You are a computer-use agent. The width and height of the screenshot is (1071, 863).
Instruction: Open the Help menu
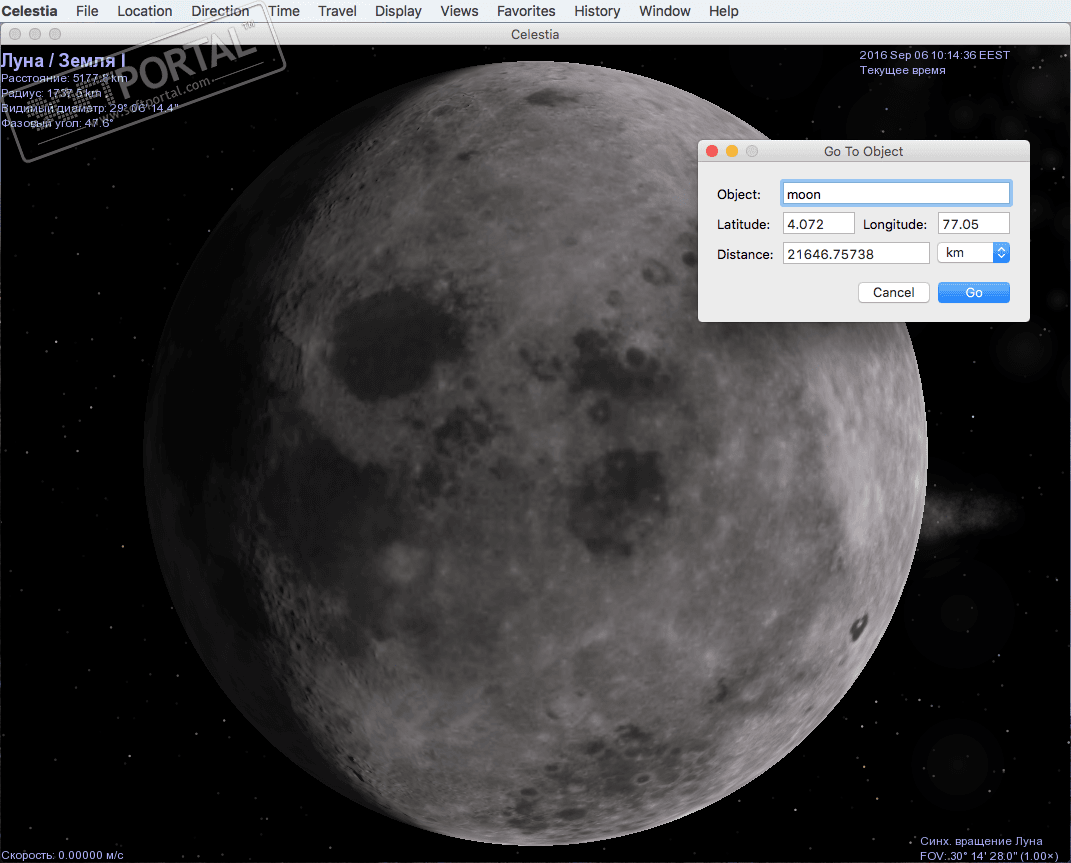(723, 11)
